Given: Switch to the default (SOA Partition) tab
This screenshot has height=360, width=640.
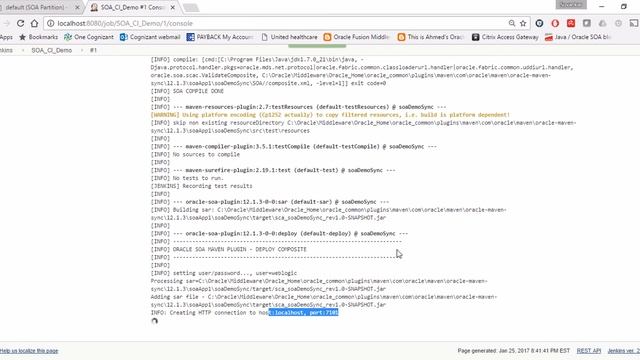Looking at the screenshot, I should (x=38, y=7).
